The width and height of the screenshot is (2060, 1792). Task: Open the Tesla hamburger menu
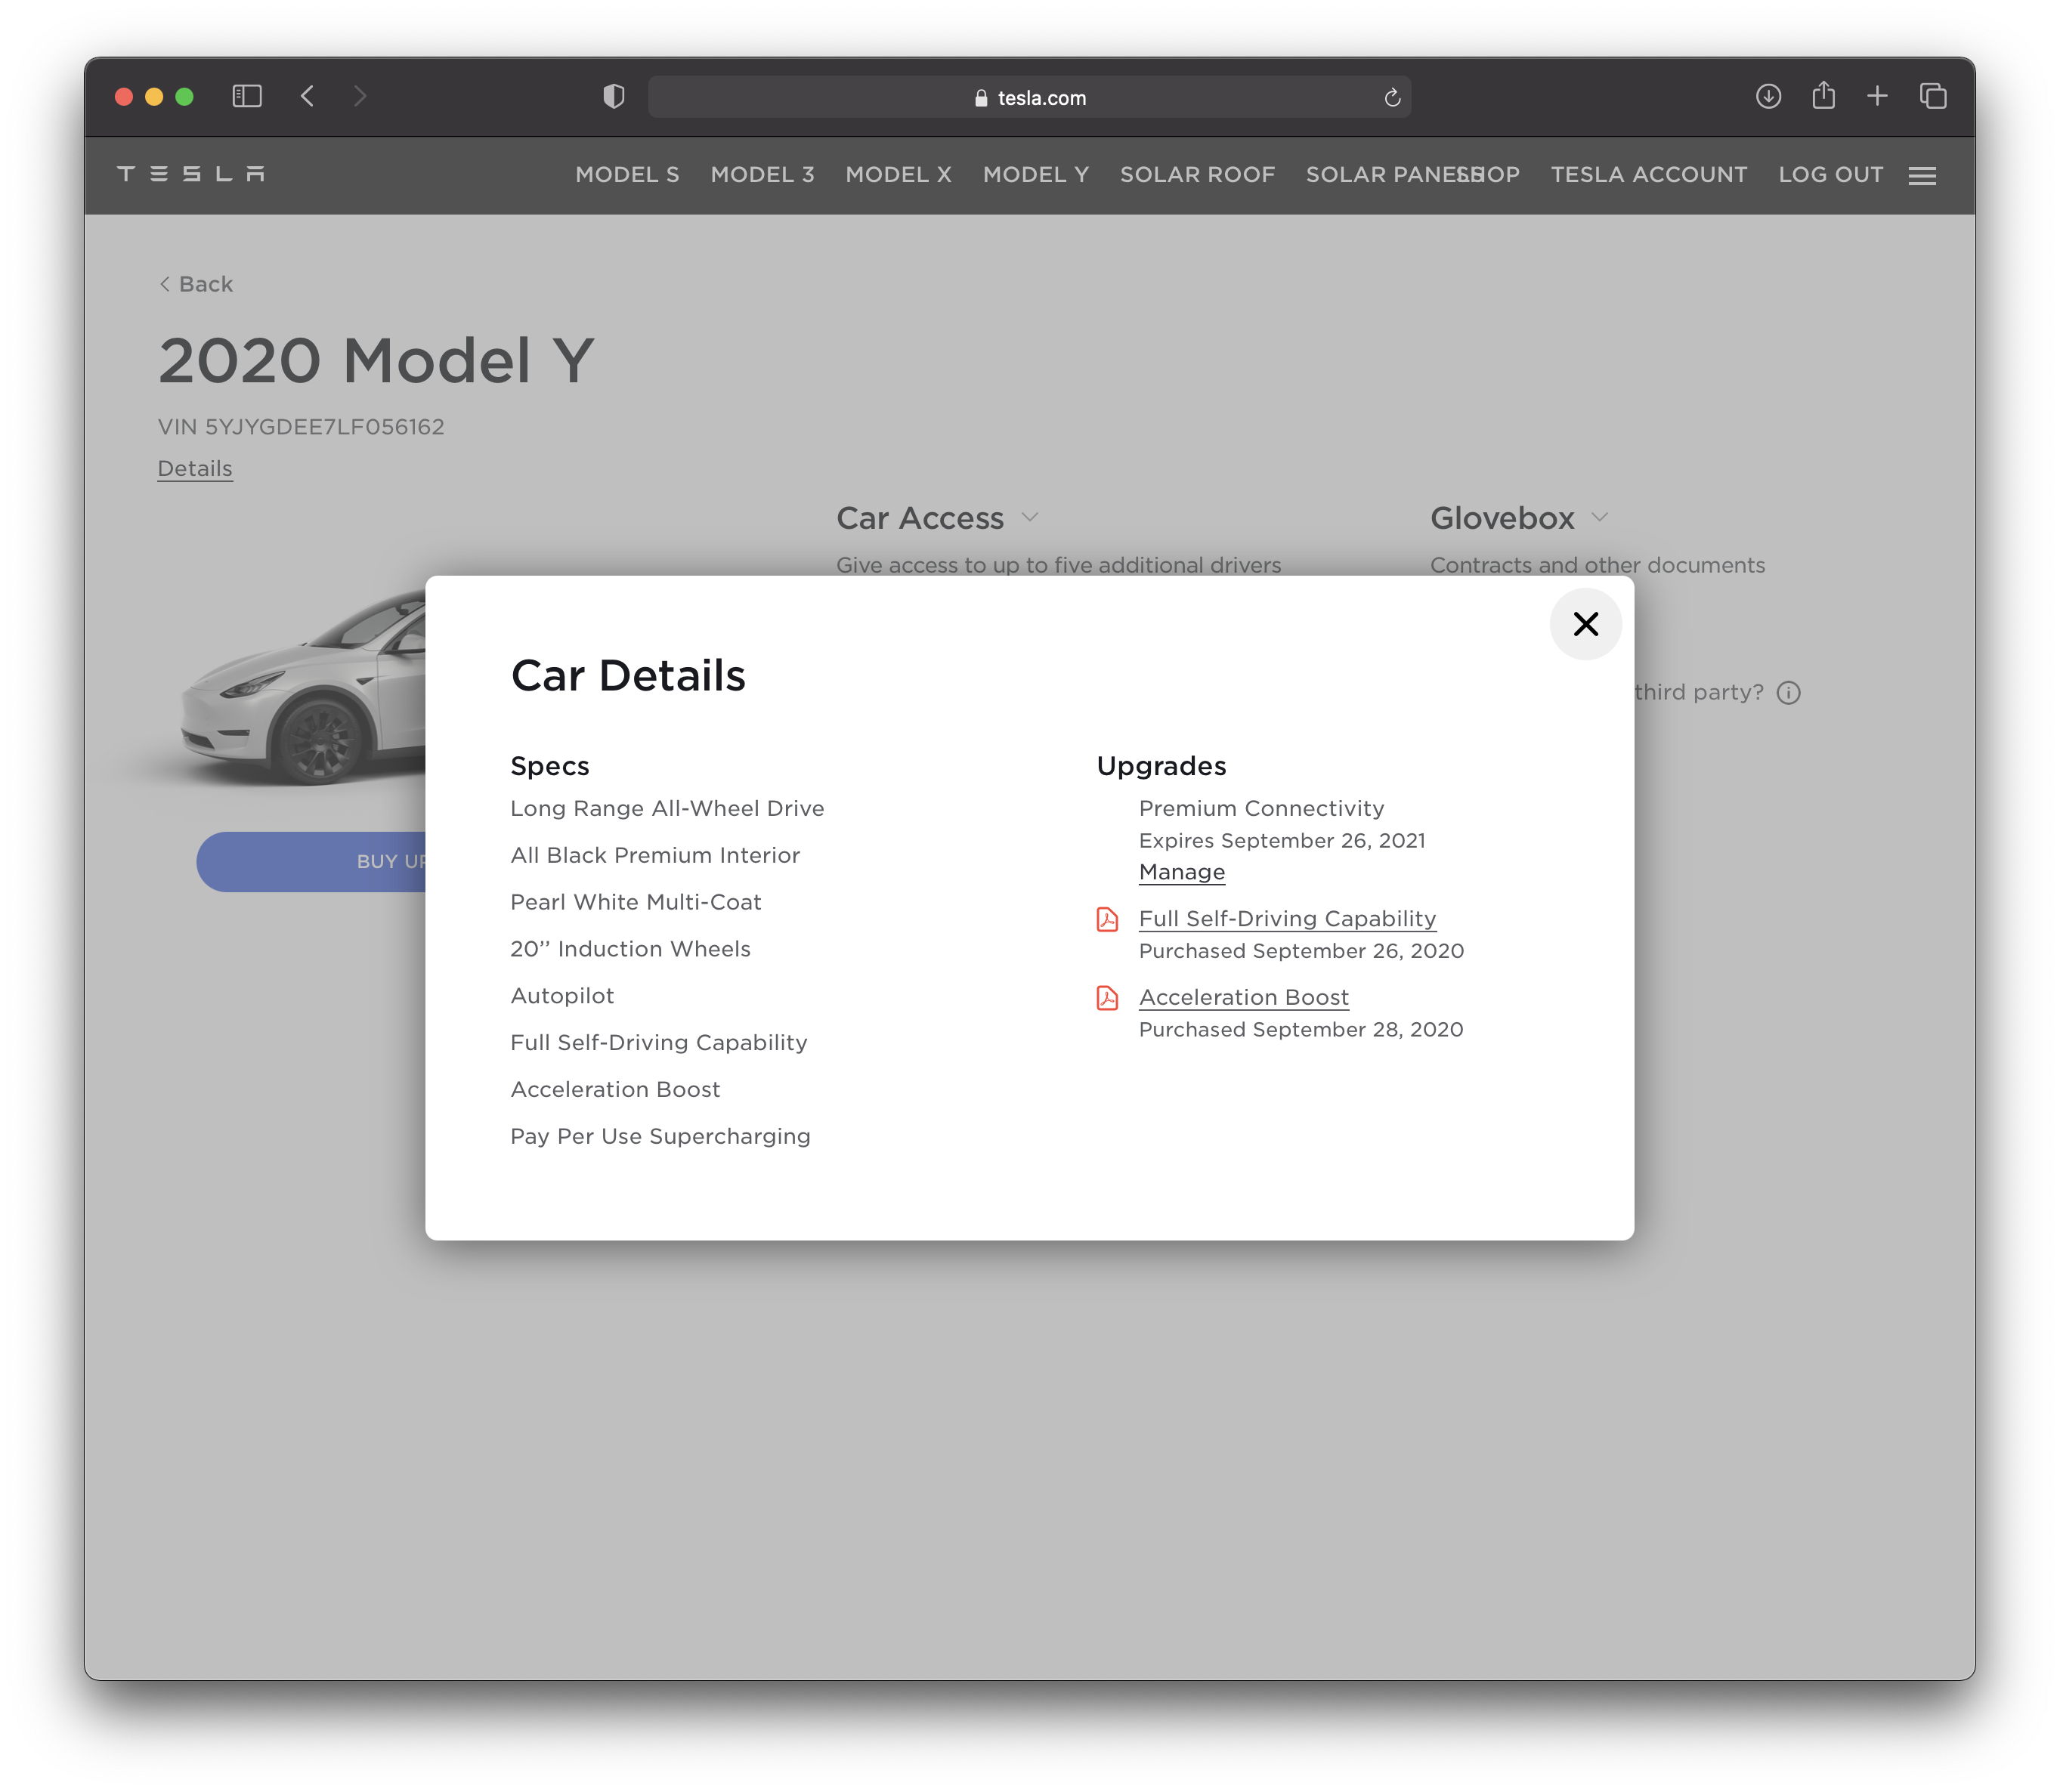[1921, 176]
